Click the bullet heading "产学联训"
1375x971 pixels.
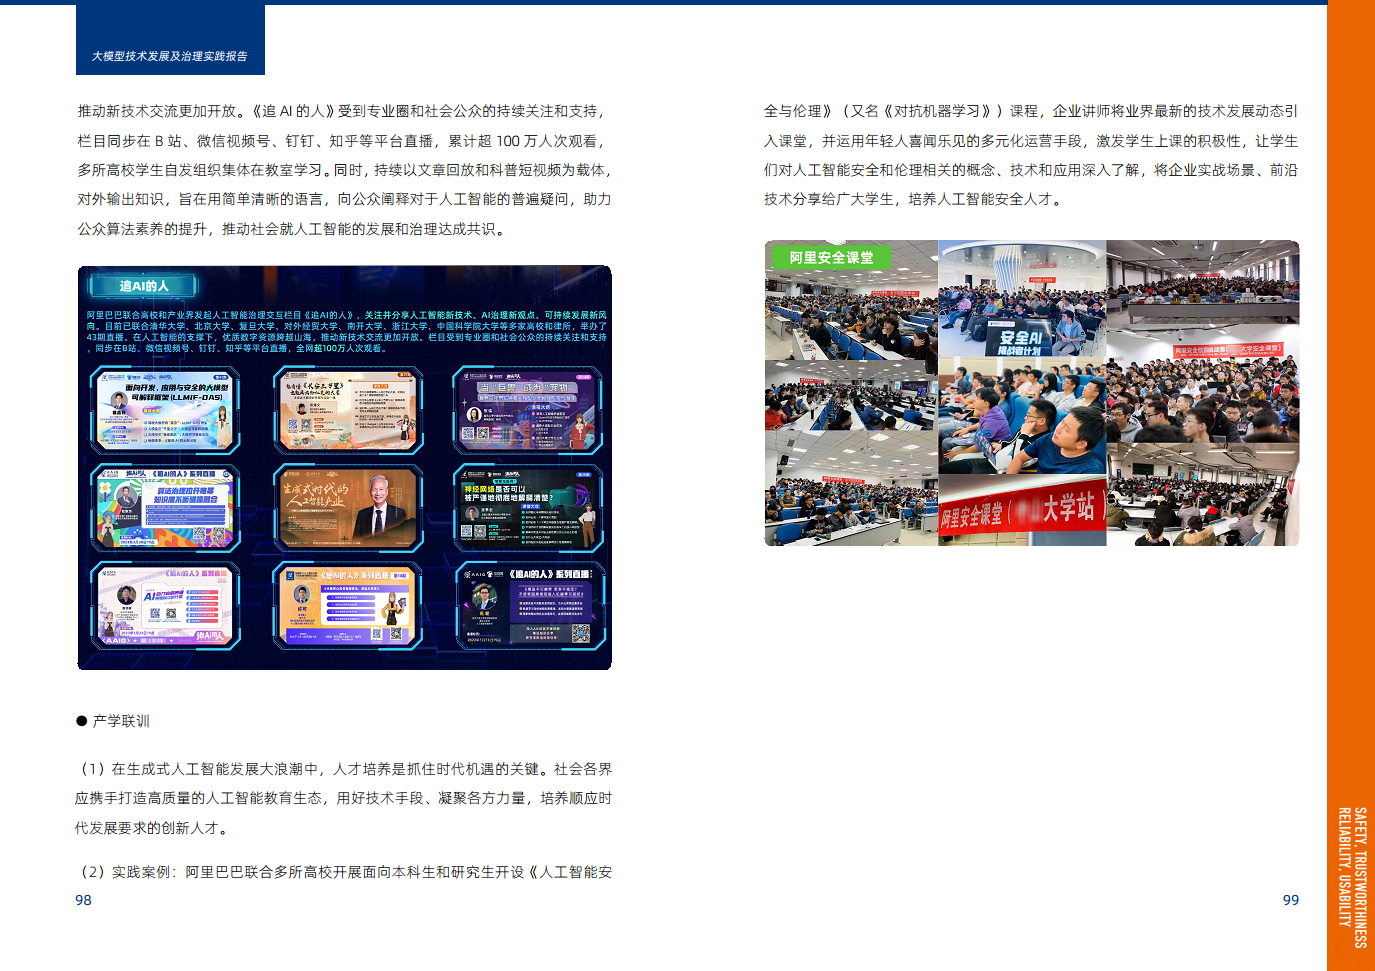tap(121, 721)
